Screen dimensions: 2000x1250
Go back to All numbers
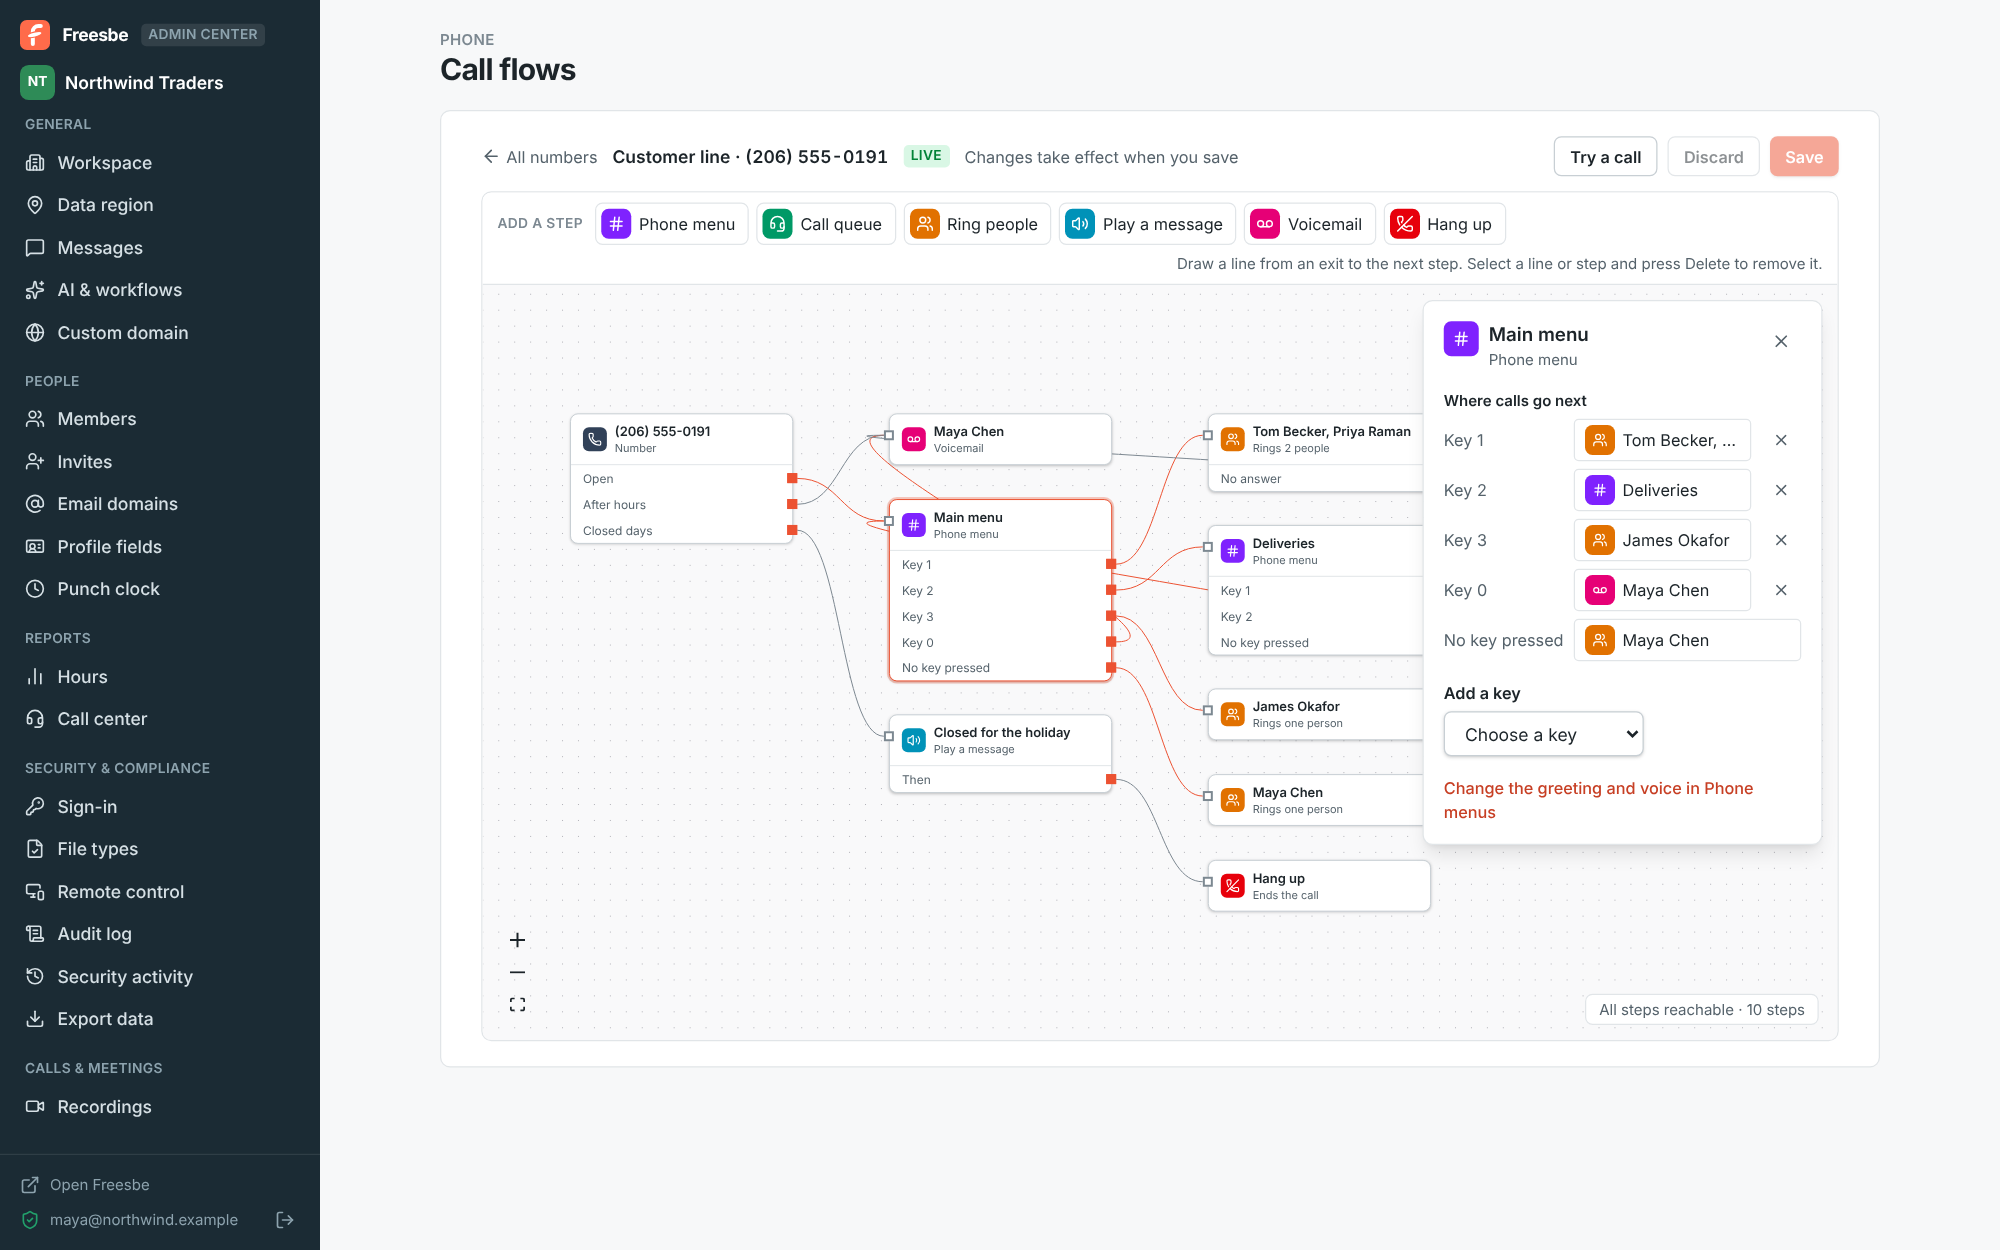(x=540, y=157)
